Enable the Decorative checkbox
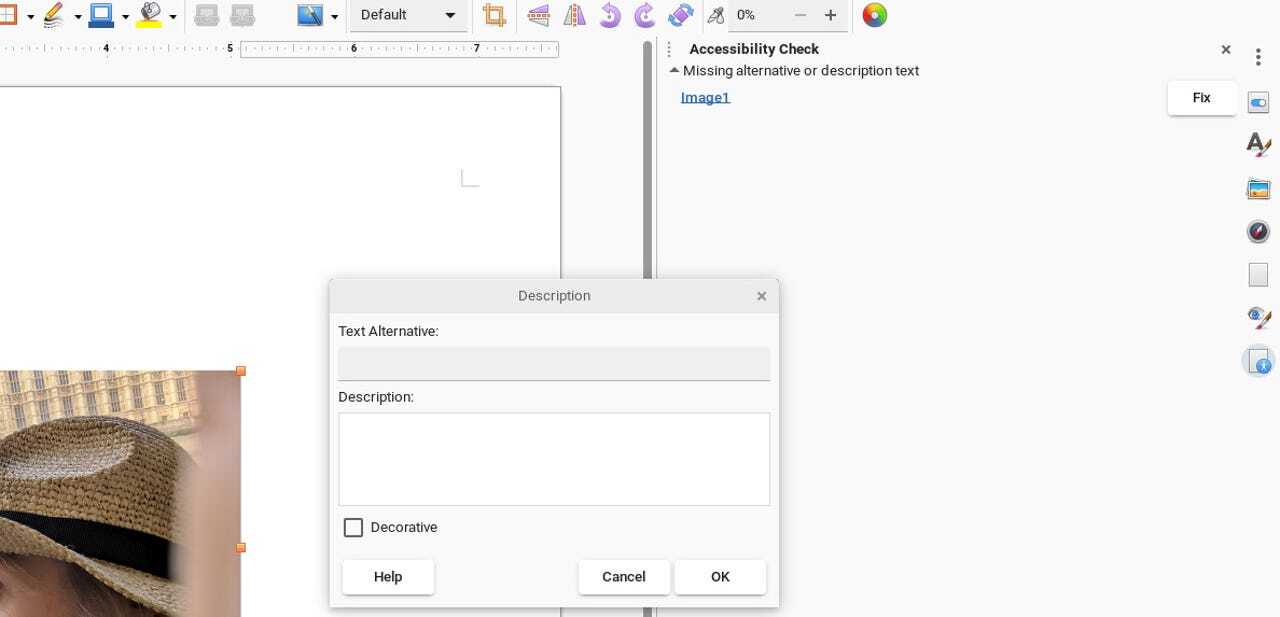 click(353, 528)
